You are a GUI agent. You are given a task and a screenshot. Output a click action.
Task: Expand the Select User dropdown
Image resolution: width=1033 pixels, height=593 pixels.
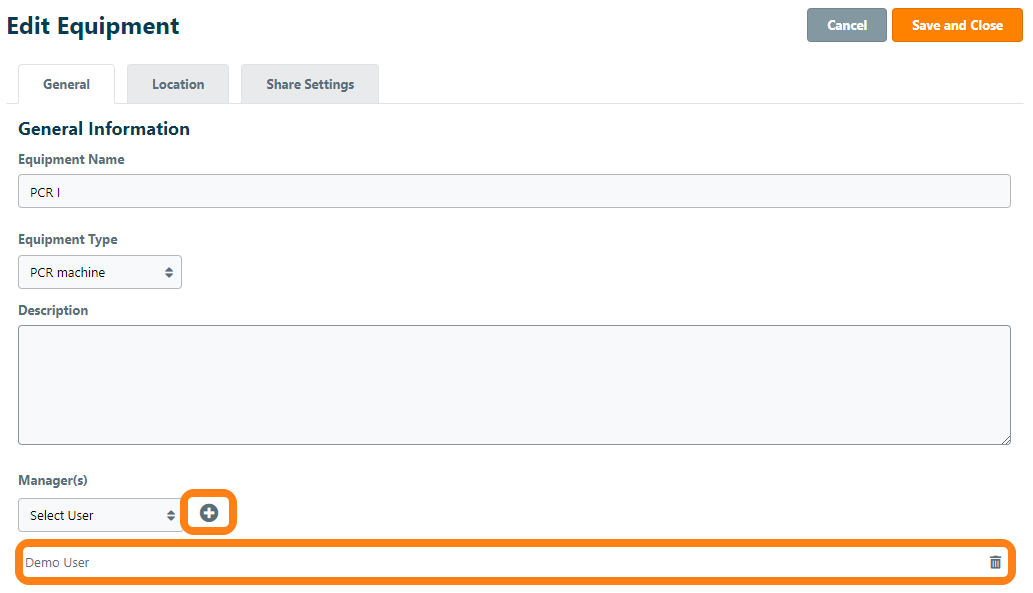coord(100,515)
